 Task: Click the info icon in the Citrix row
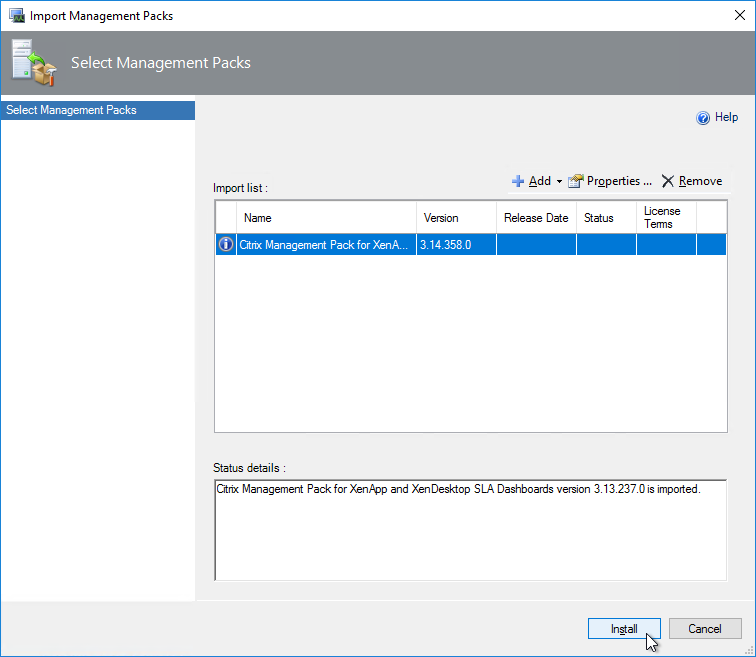[x=226, y=244]
